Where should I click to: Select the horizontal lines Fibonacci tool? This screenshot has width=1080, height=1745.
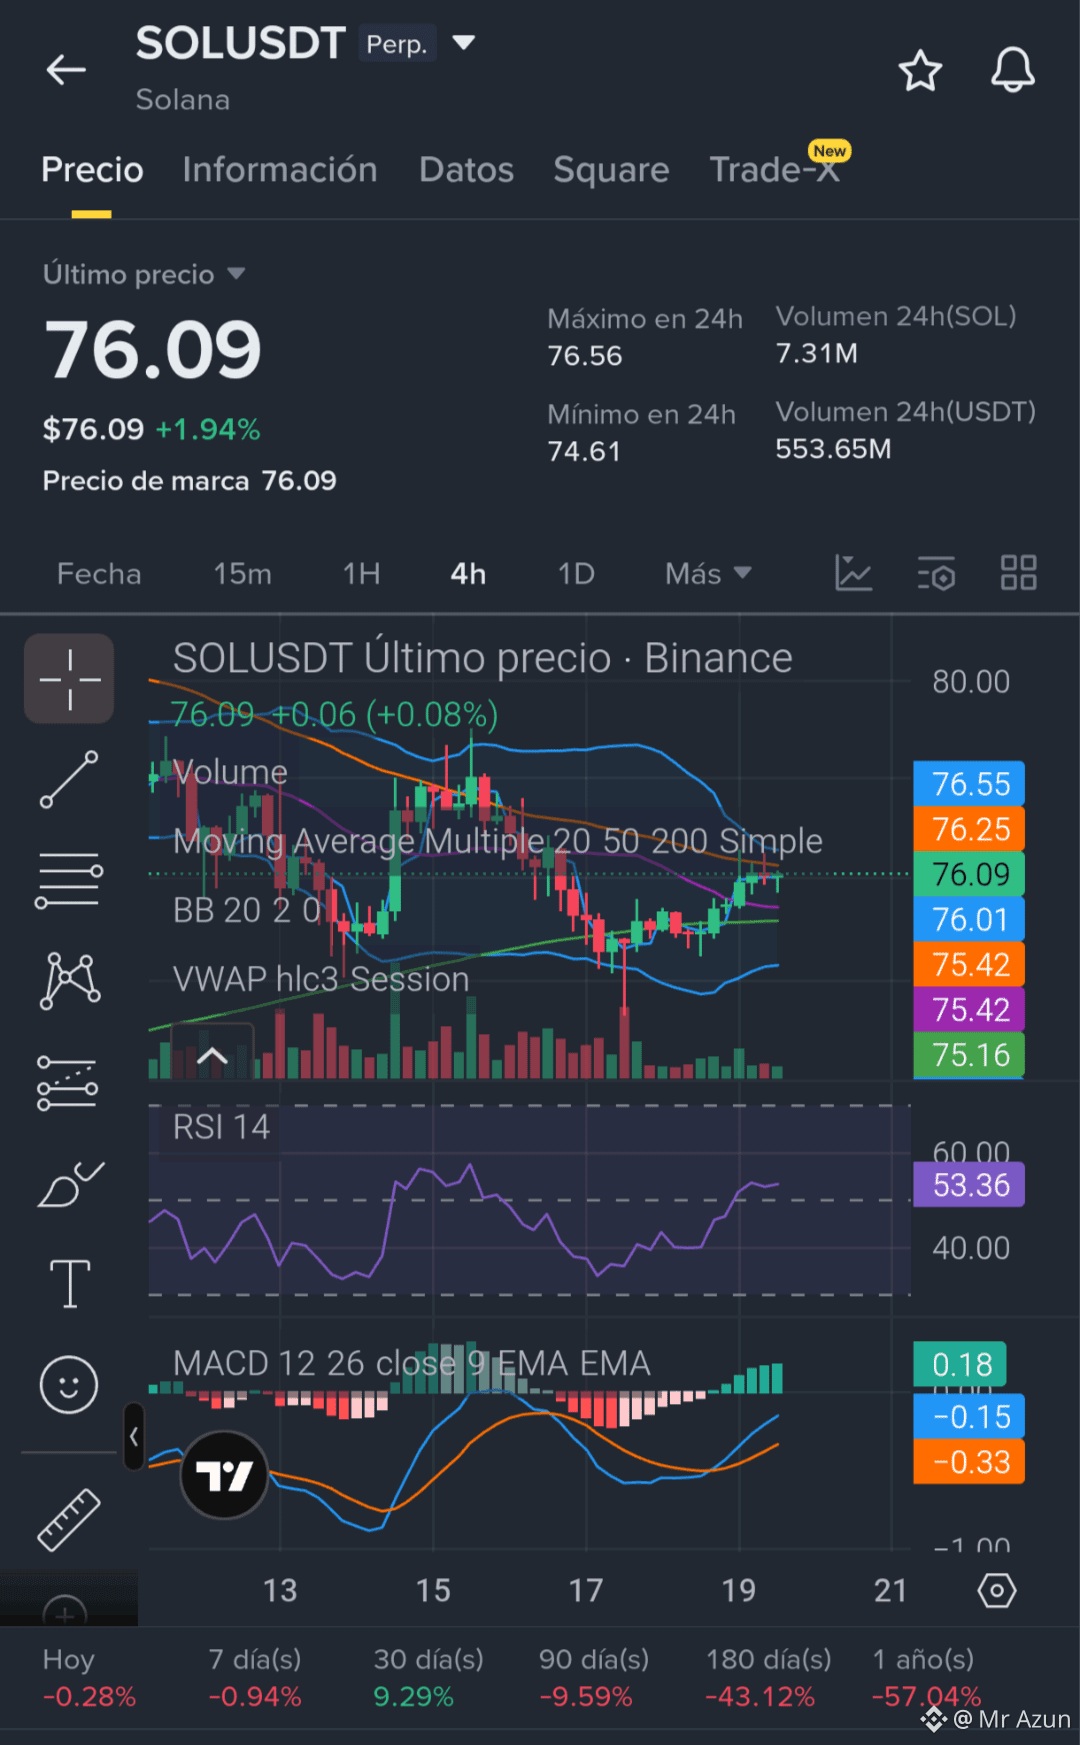(69, 880)
